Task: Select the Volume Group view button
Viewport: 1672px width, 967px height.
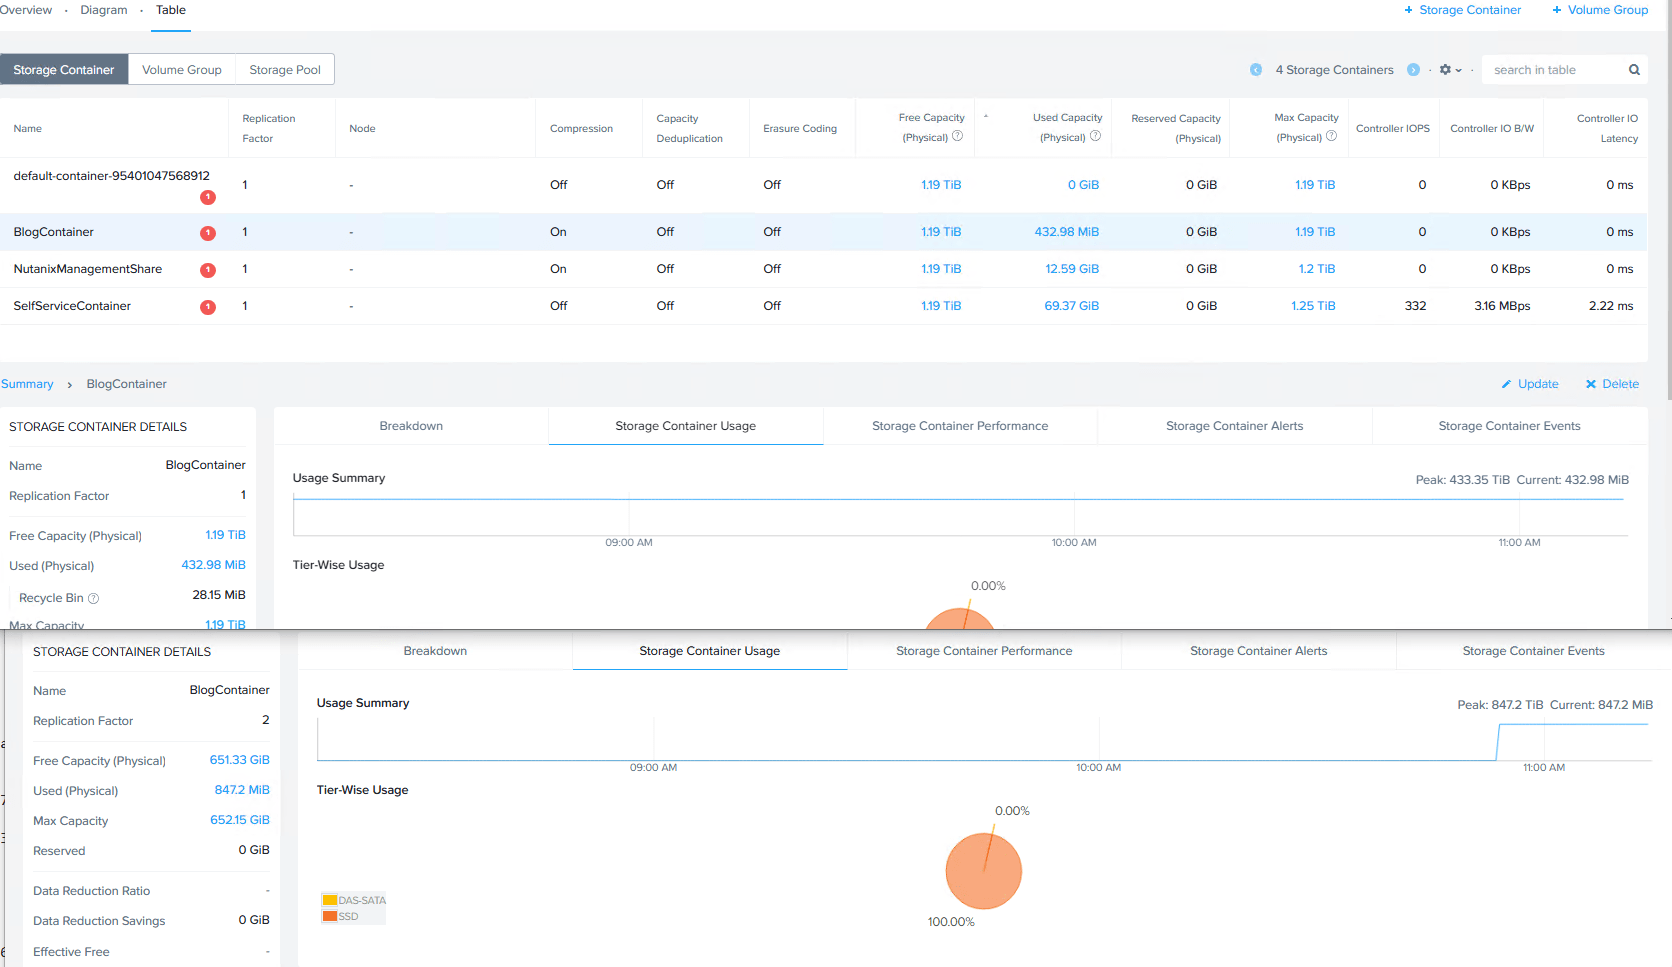Action: point(182,70)
